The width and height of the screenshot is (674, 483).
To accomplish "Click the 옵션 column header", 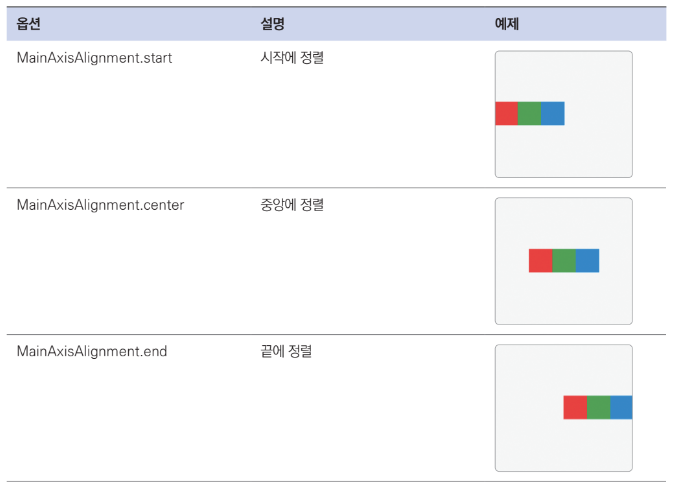I will coord(28,24).
